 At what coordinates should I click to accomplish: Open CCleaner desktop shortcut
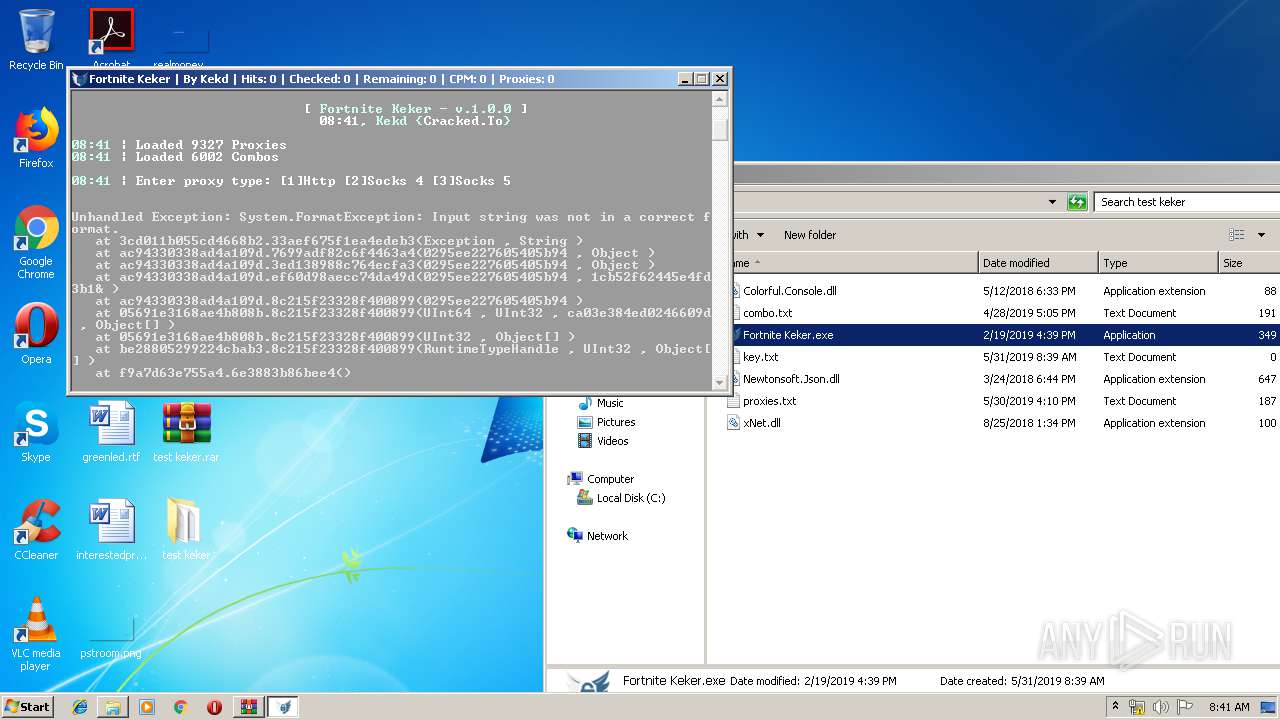click(36, 530)
